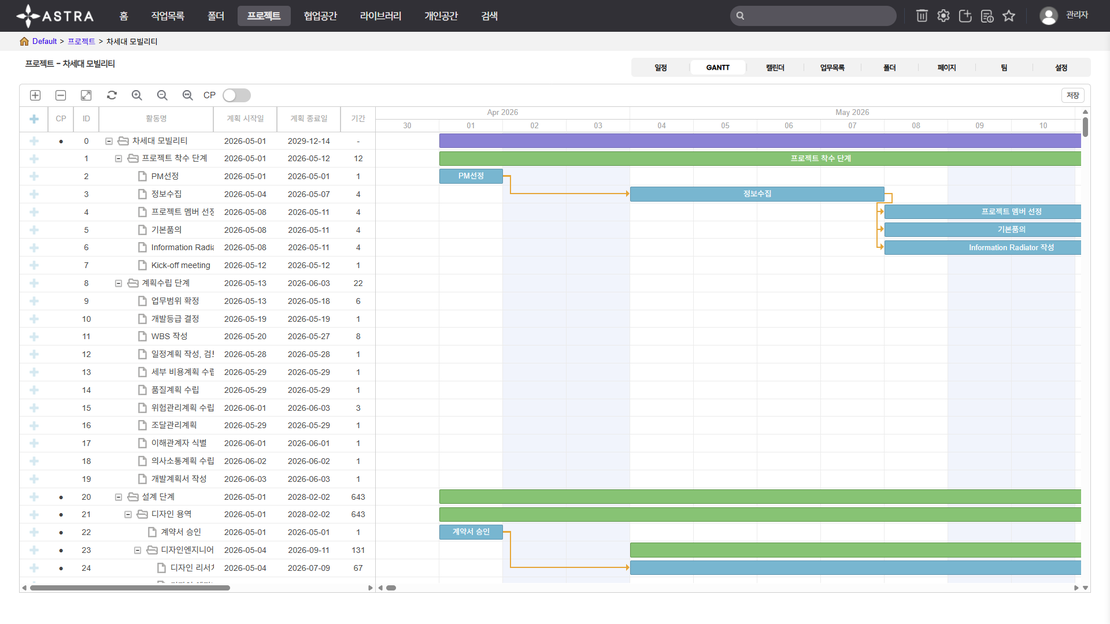The image size is (1110, 624).
Task: Select the GANTT tab
Action: (x=718, y=67)
